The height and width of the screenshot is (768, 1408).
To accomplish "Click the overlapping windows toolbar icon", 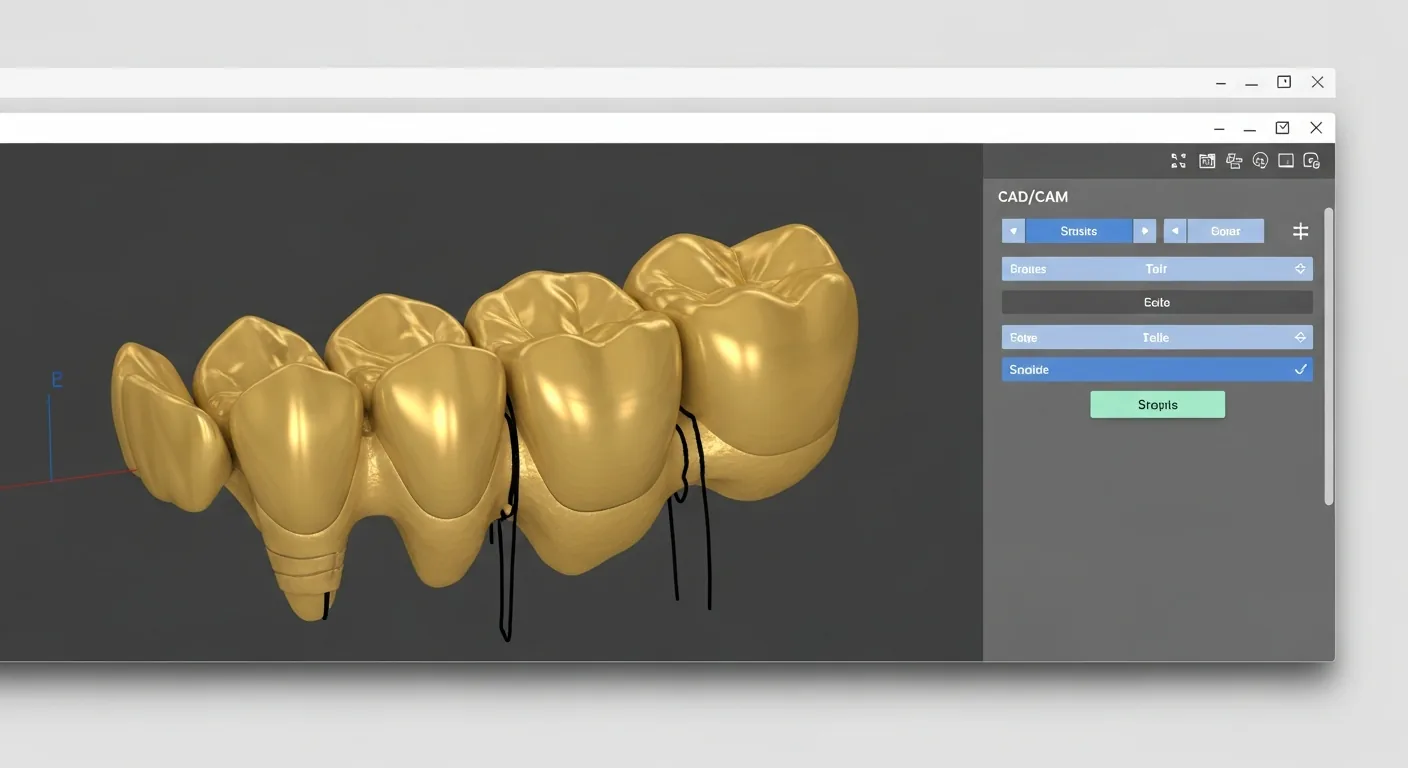I will tap(1234, 161).
